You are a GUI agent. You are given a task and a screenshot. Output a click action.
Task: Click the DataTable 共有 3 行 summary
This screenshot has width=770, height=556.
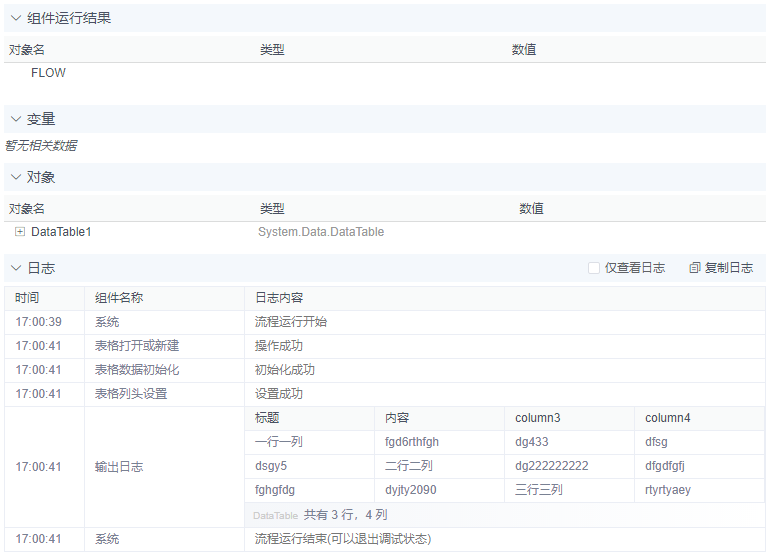320,515
